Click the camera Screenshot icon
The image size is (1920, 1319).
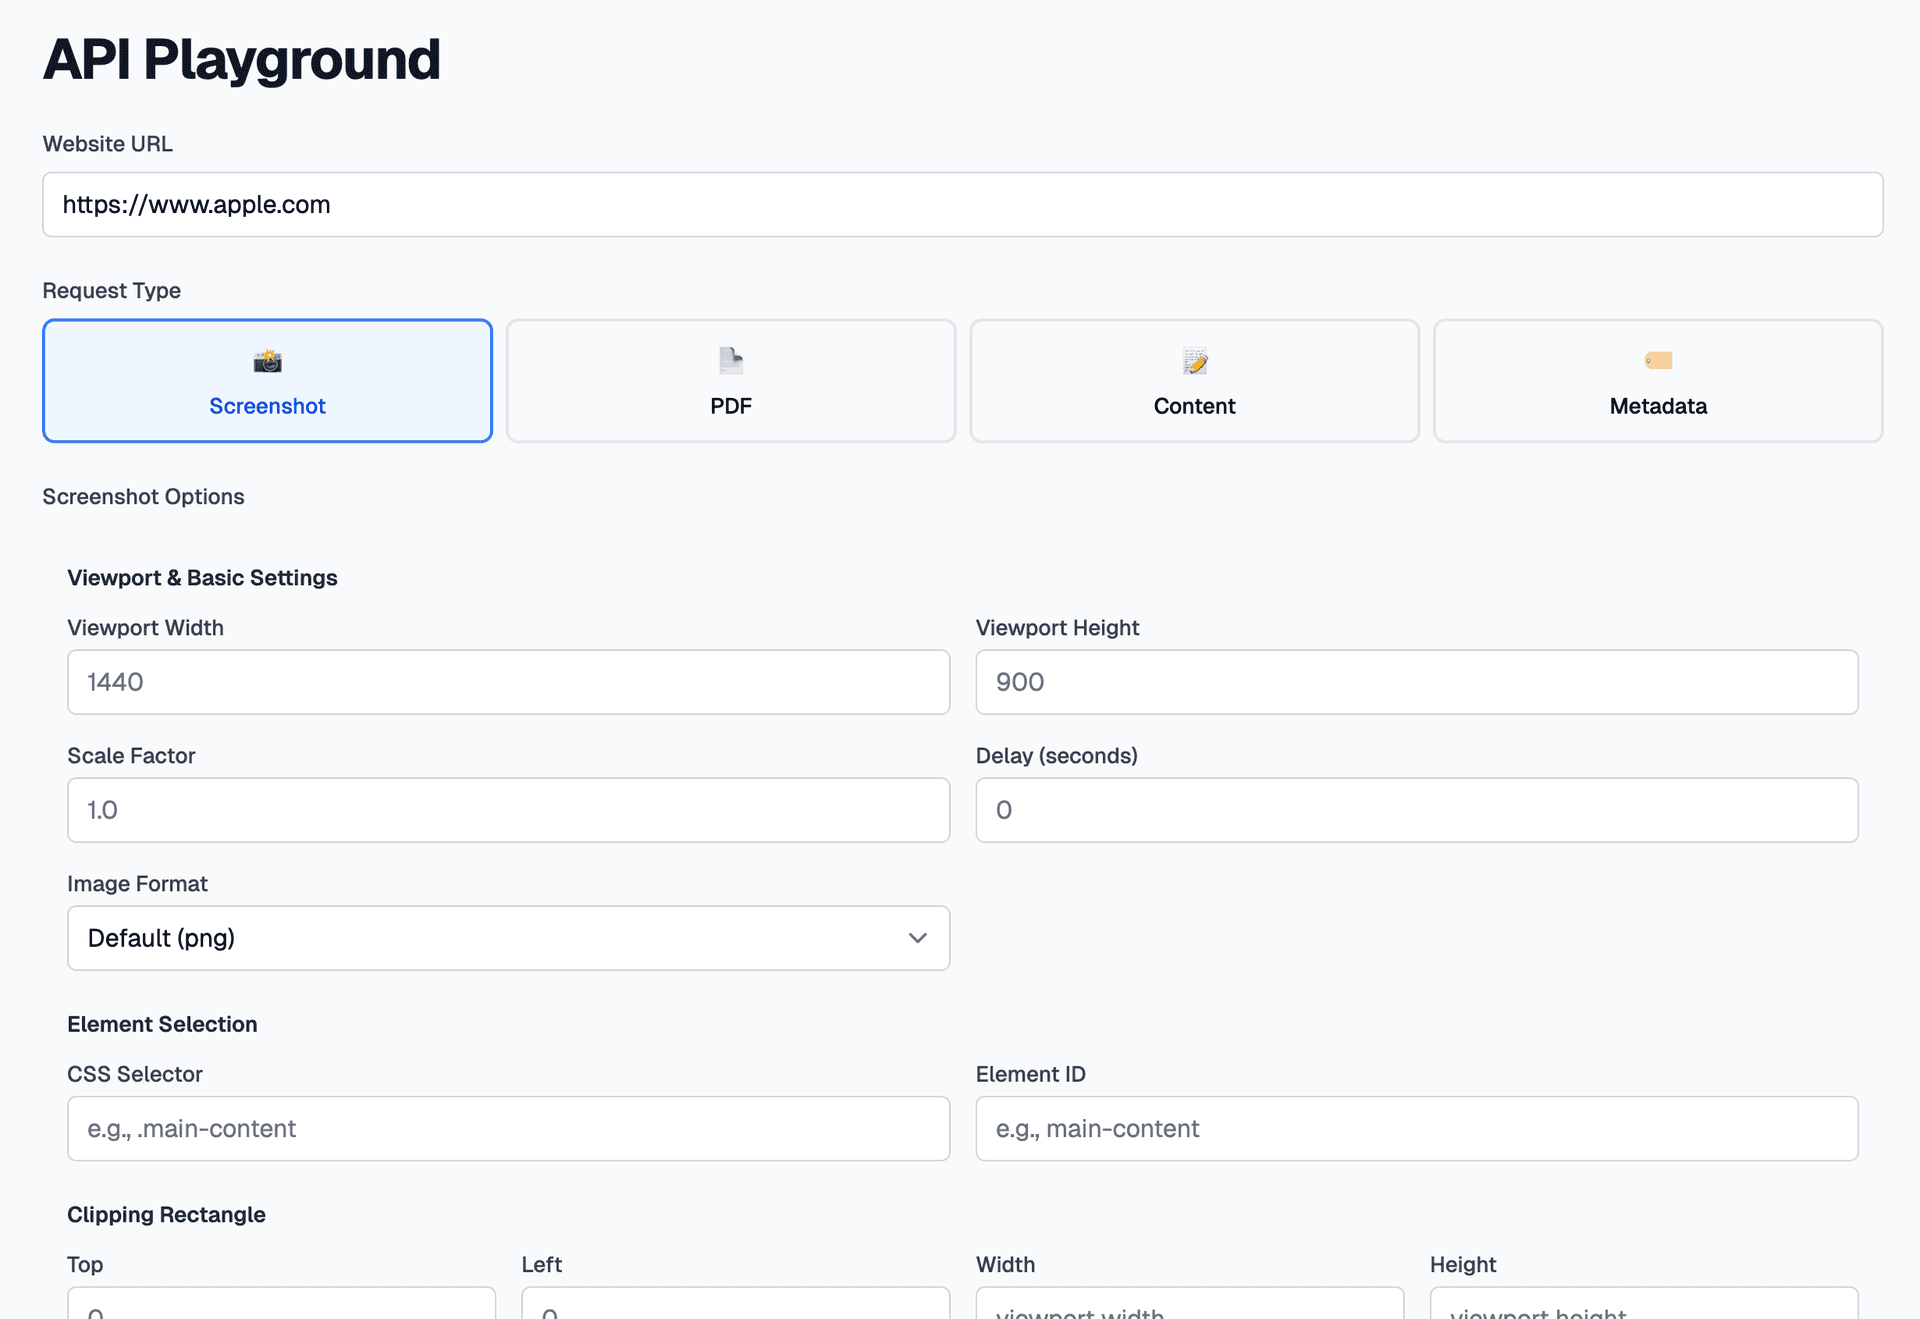pyautogui.click(x=267, y=361)
